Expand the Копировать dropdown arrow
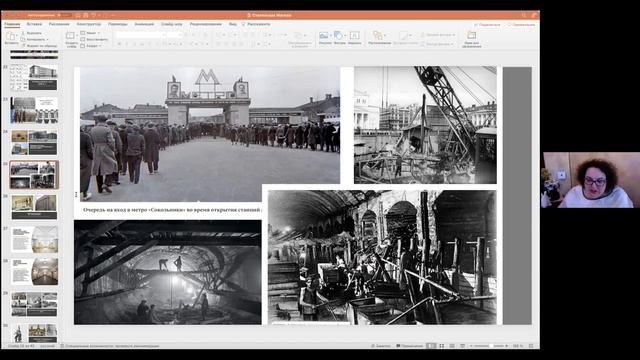Image resolution: width=640 pixels, height=360 pixels. click(x=47, y=40)
